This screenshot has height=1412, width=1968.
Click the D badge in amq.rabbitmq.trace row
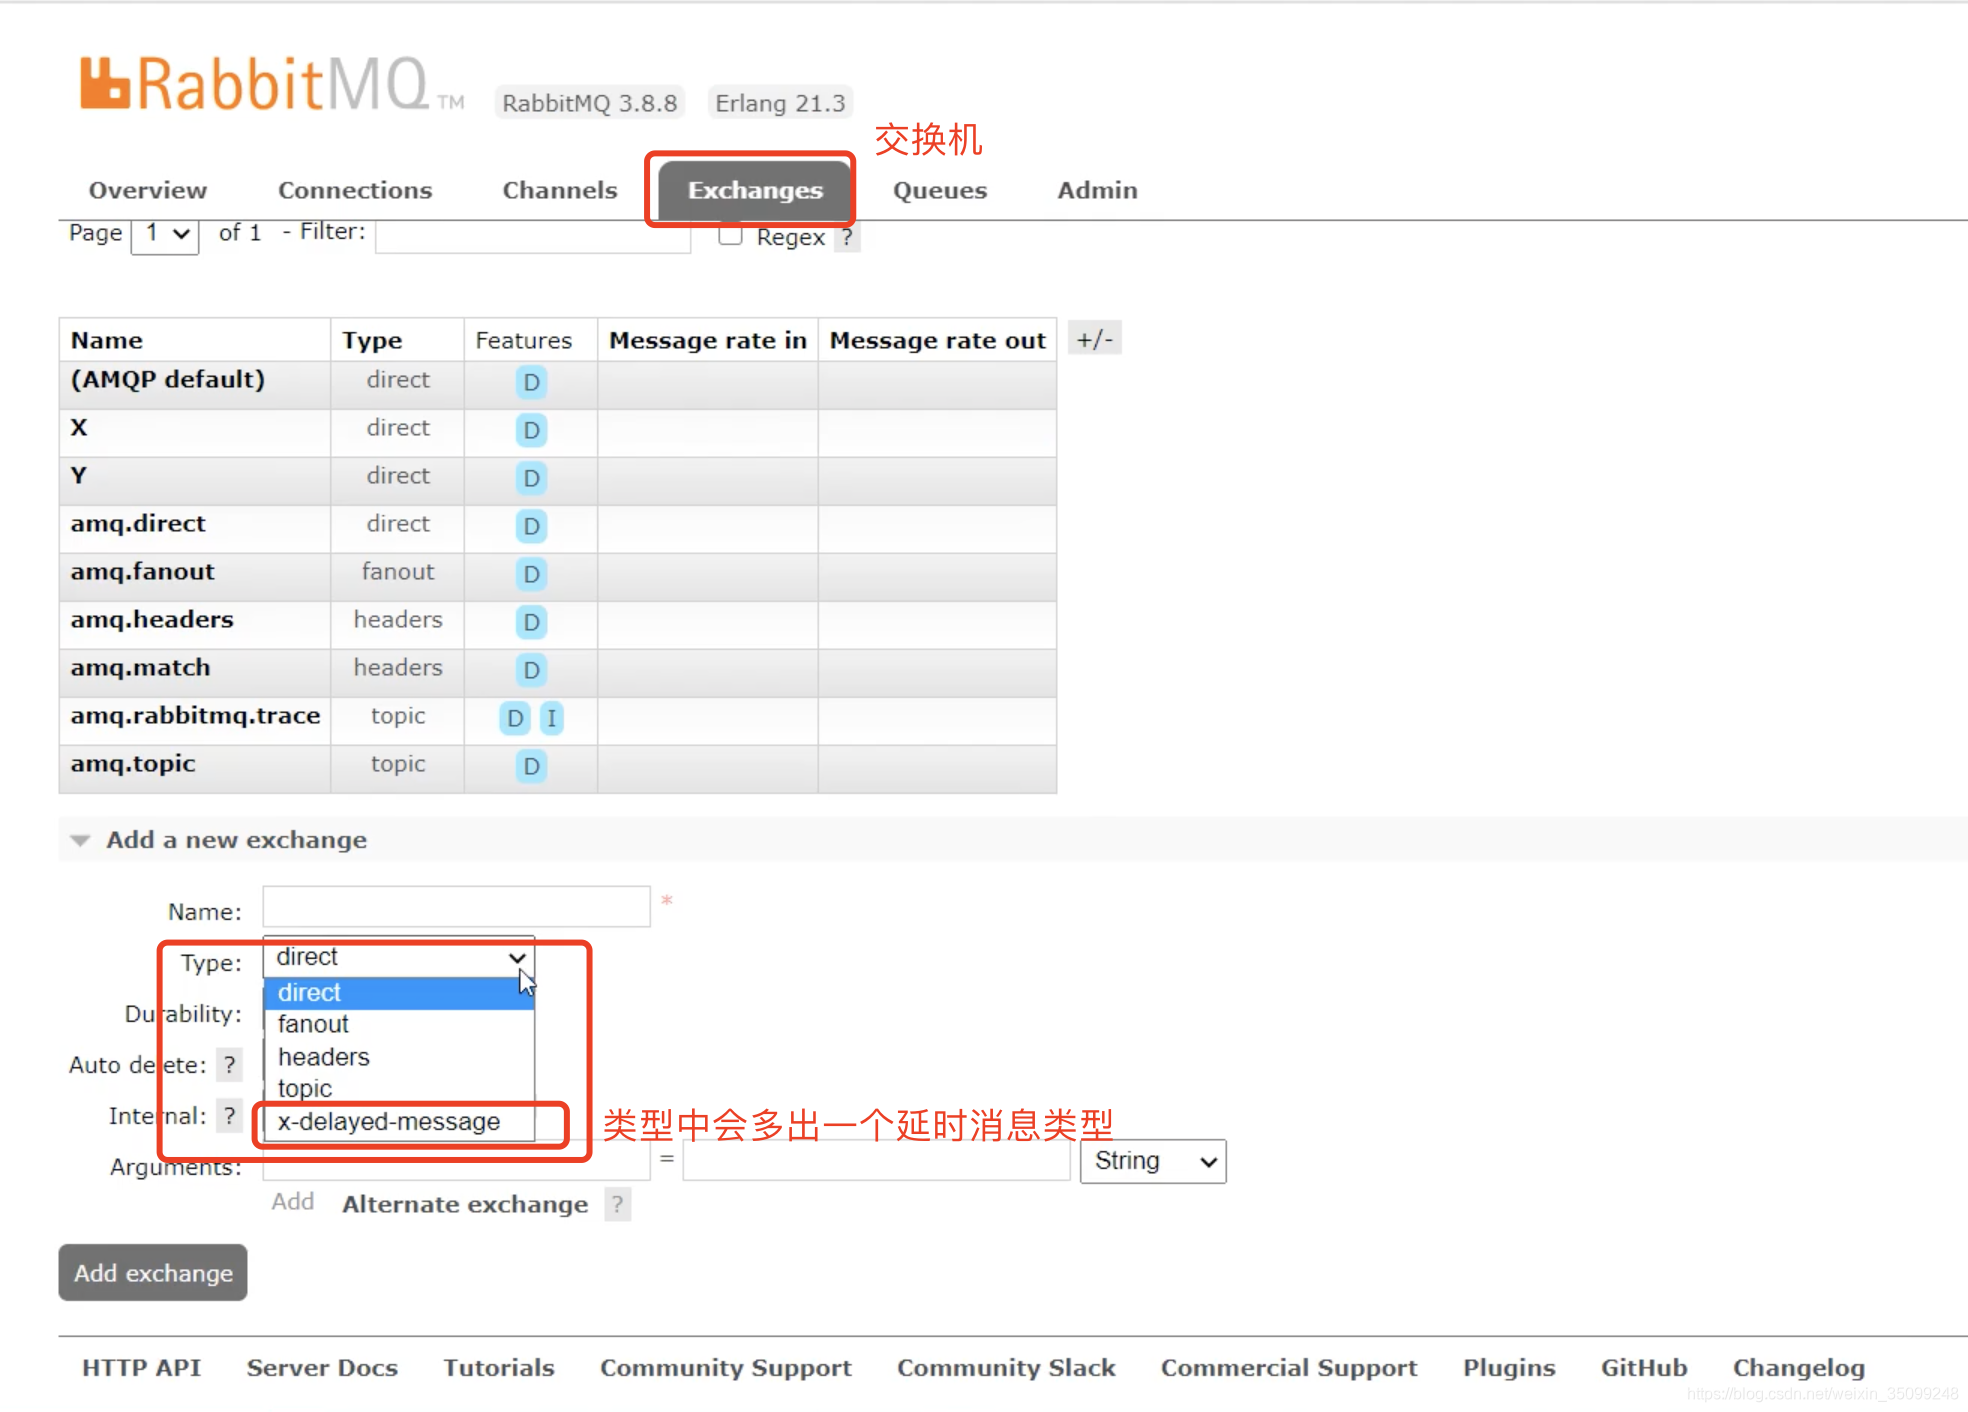click(515, 718)
